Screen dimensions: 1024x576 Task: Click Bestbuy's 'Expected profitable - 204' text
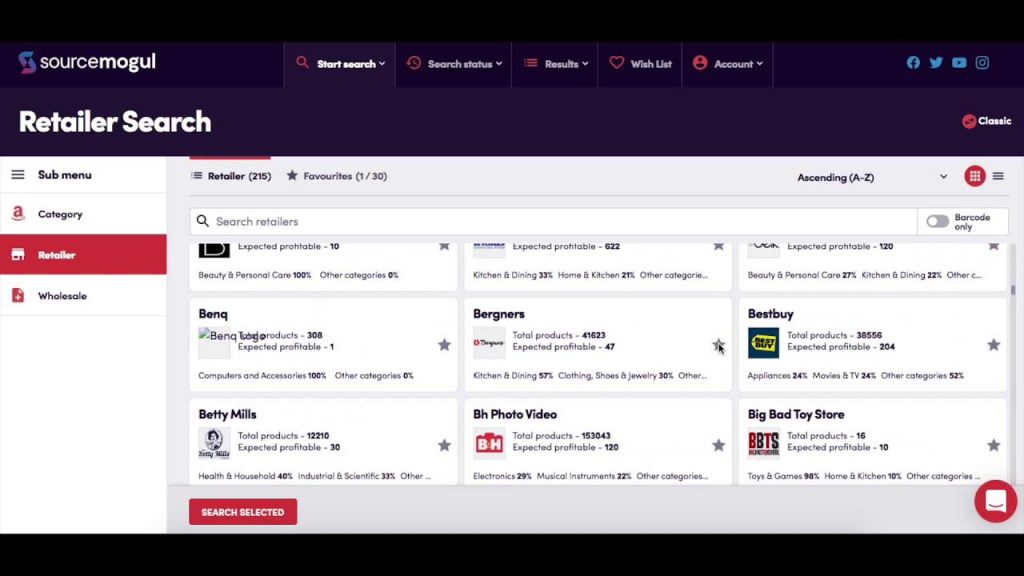pos(841,347)
